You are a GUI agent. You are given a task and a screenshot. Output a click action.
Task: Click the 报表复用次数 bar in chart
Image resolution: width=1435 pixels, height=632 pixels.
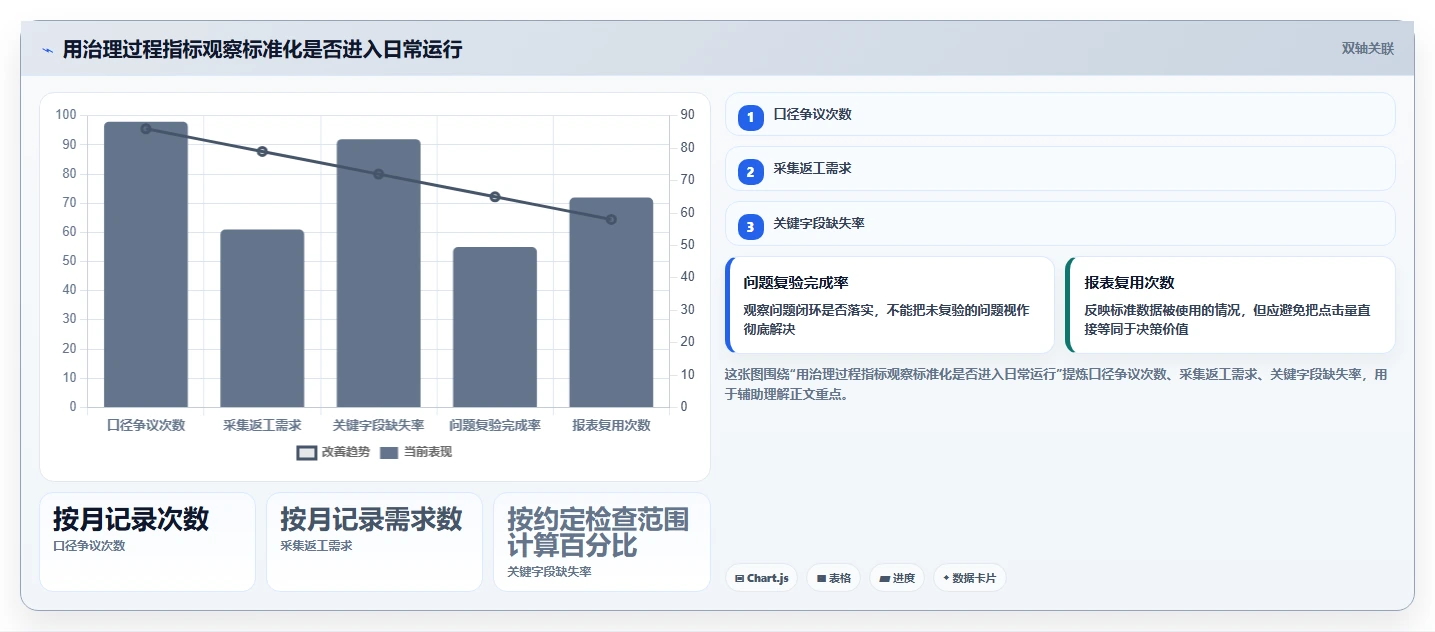click(x=611, y=302)
